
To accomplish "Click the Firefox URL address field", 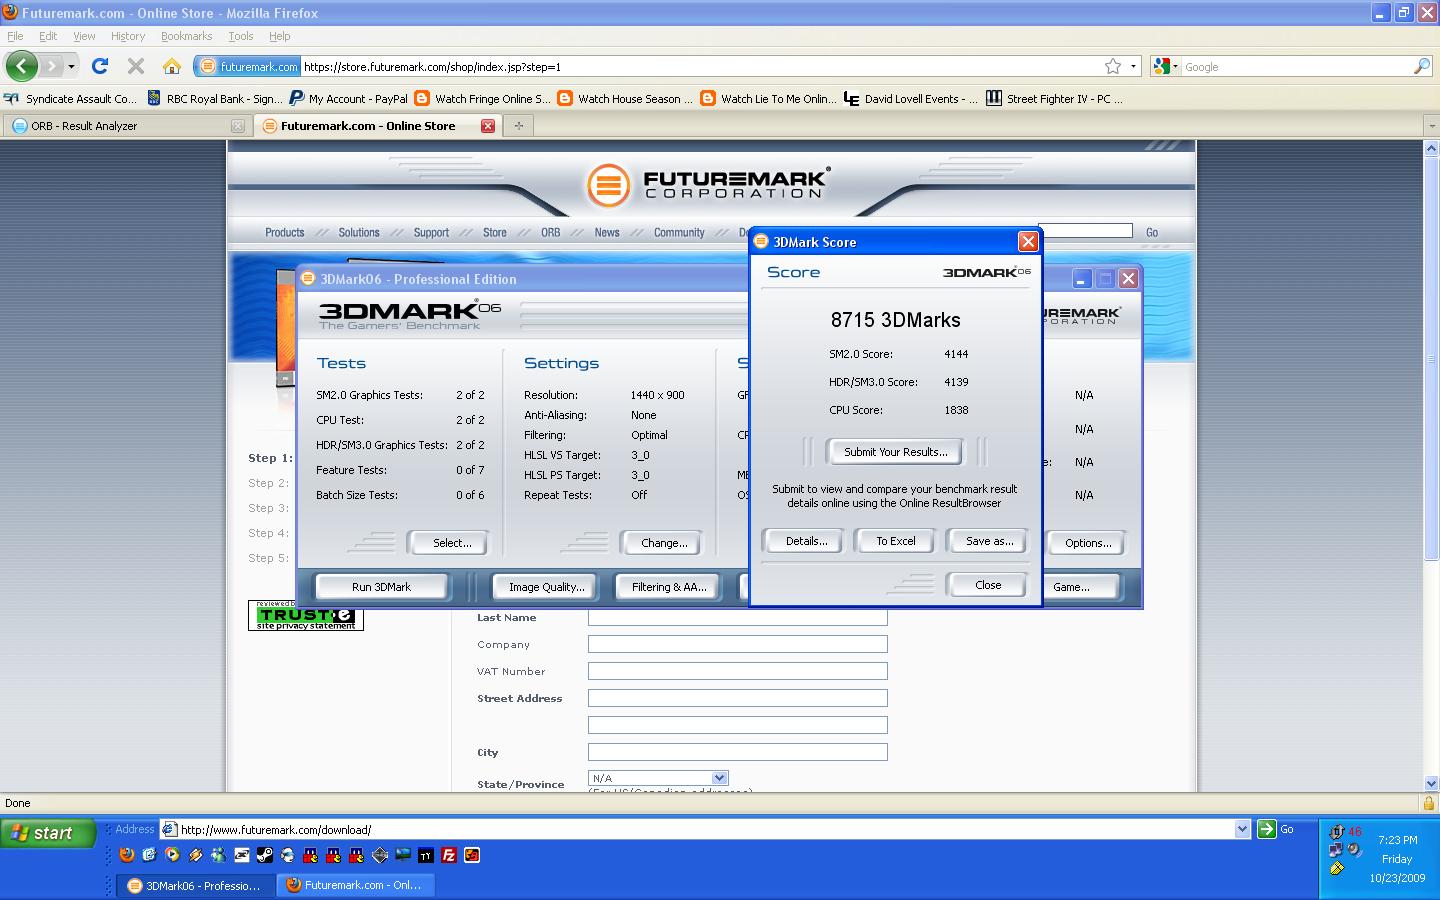I will point(700,66).
